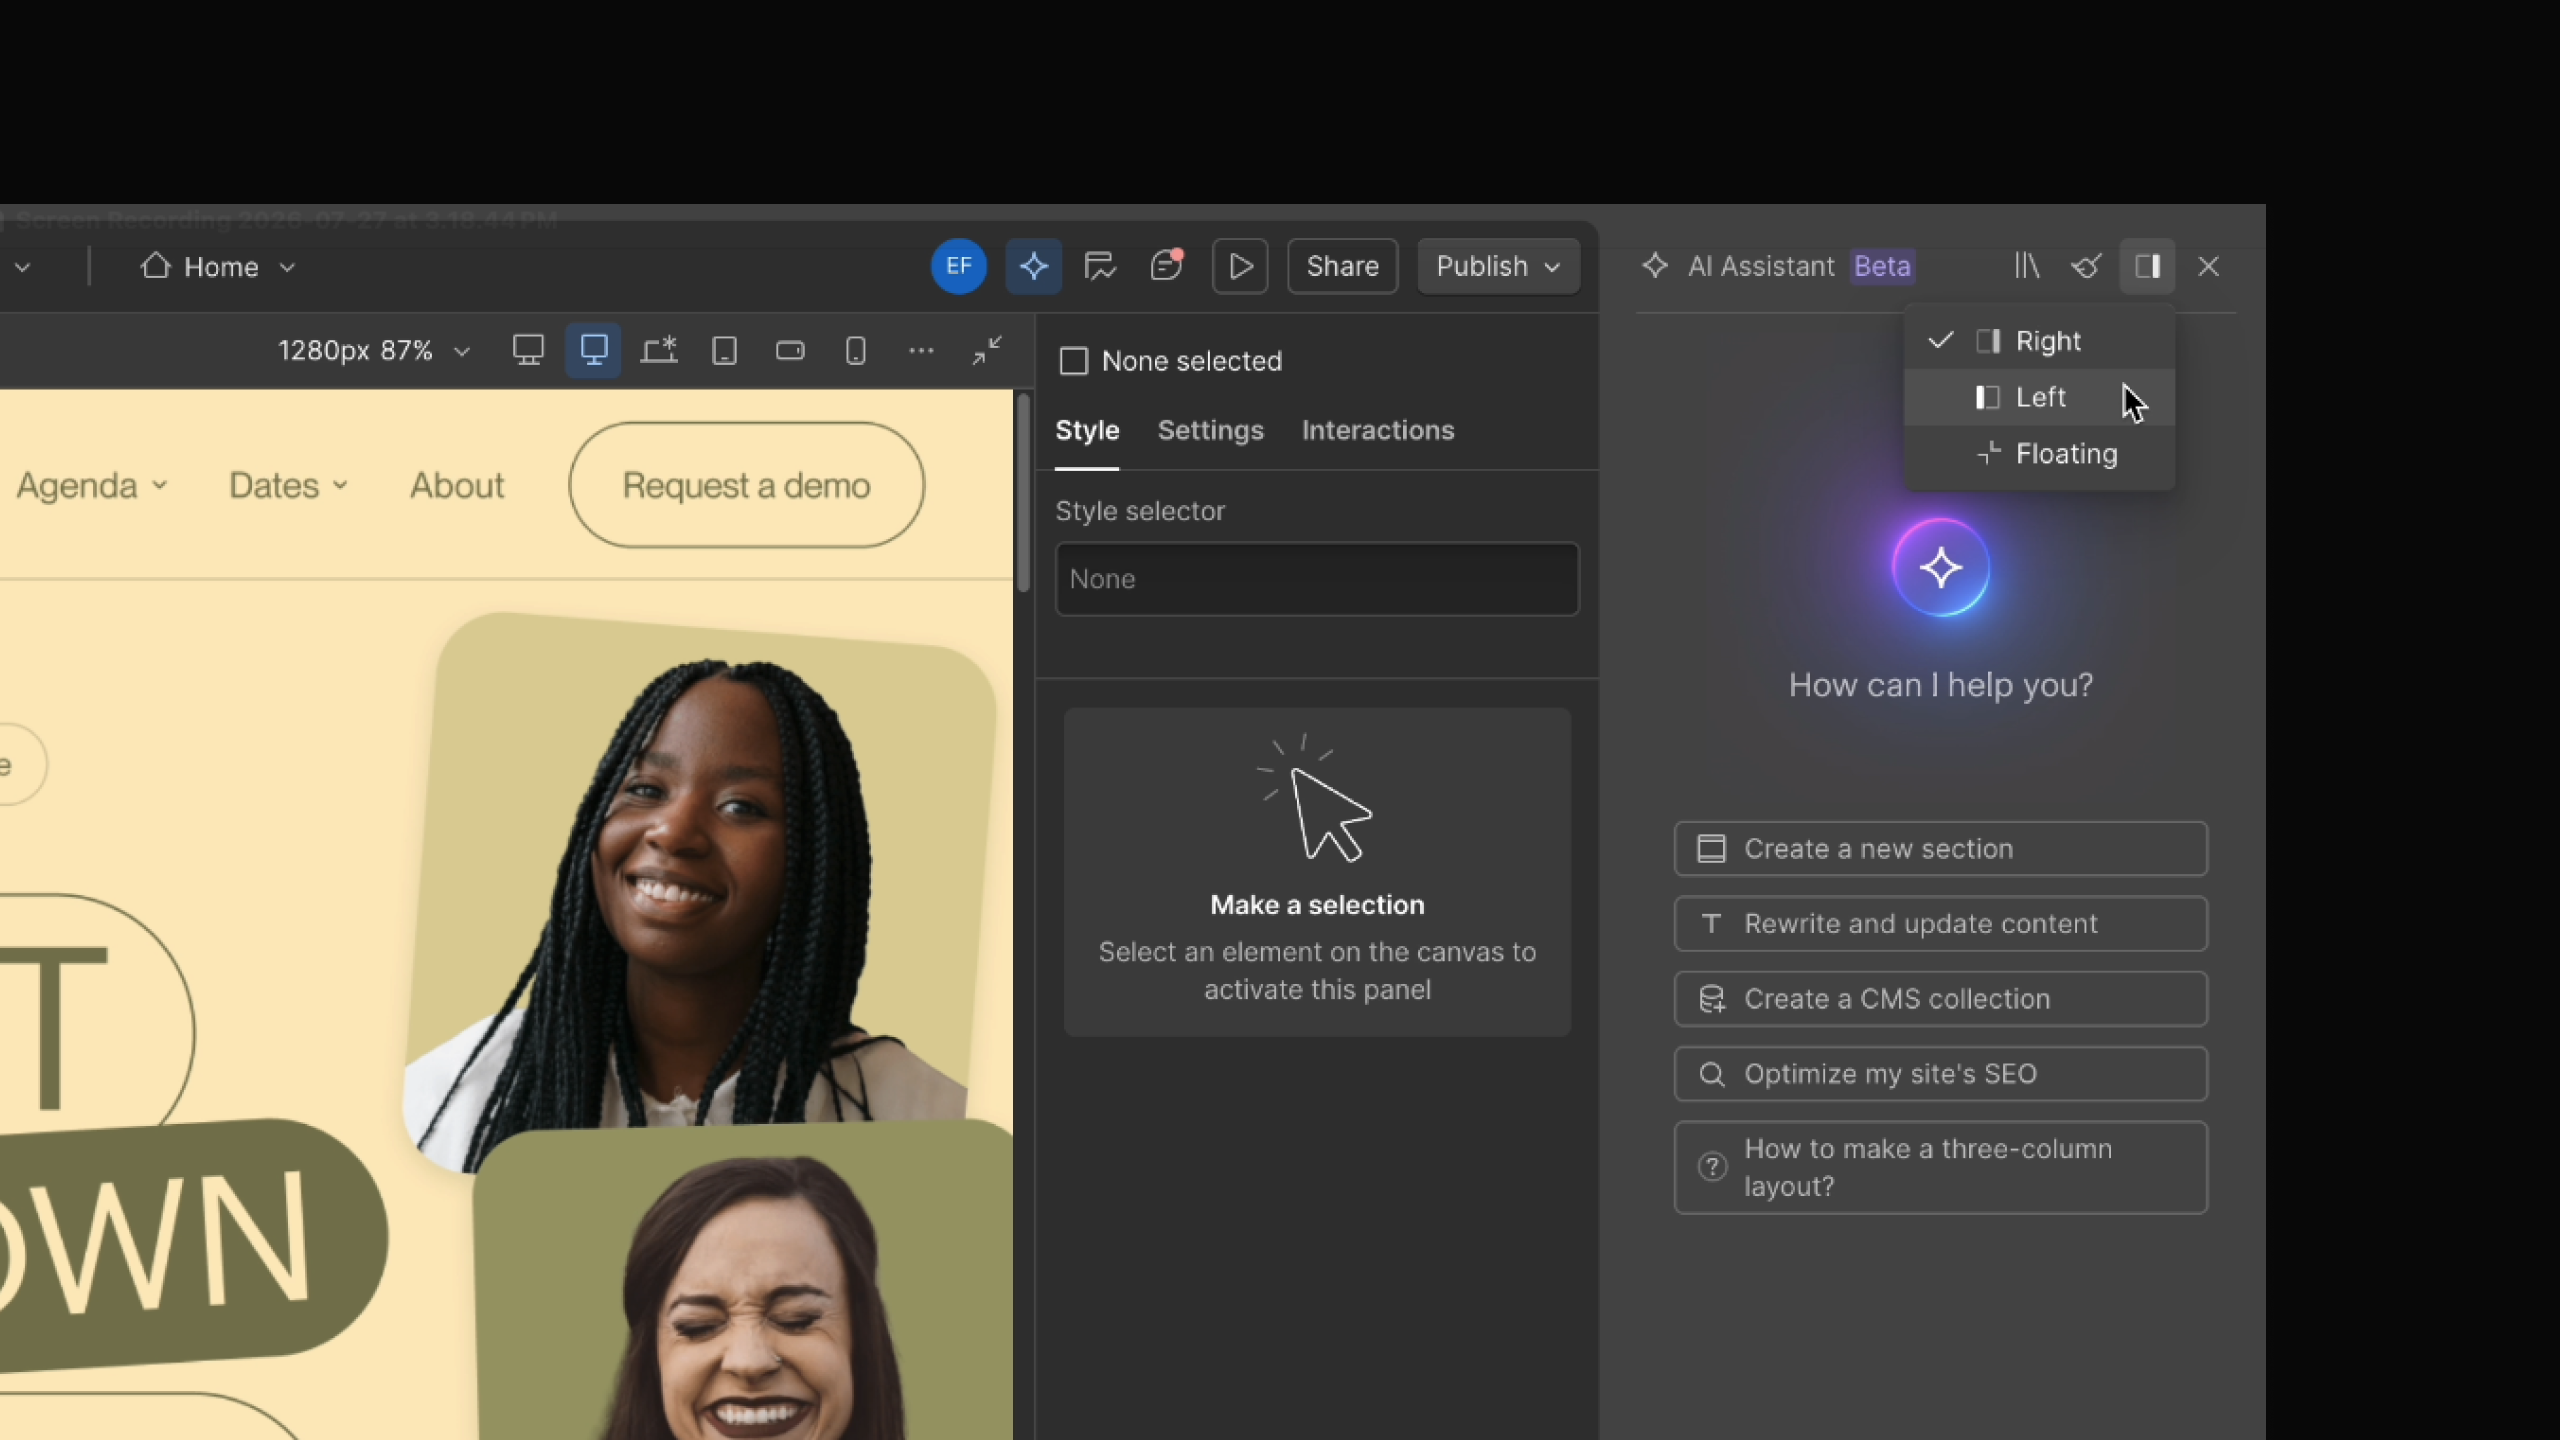2560x1440 pixels.
Task: Toggle the AI Assistant sparkle button
Action: [1033, 266]
